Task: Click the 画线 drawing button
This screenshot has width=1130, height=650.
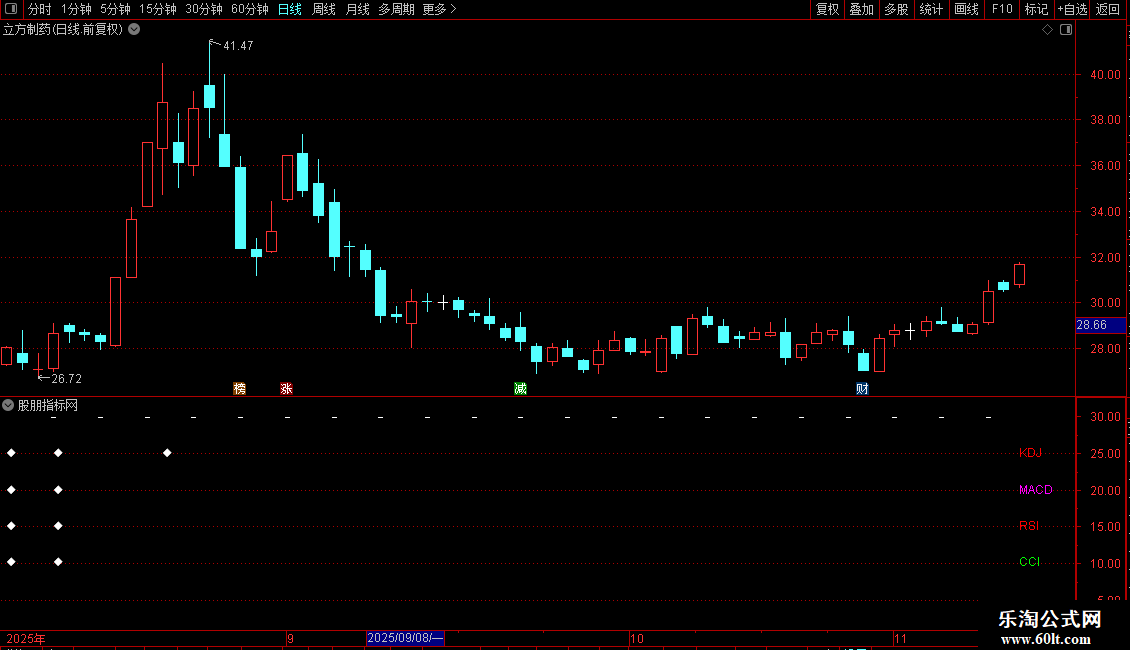Action: pos(966,9)
